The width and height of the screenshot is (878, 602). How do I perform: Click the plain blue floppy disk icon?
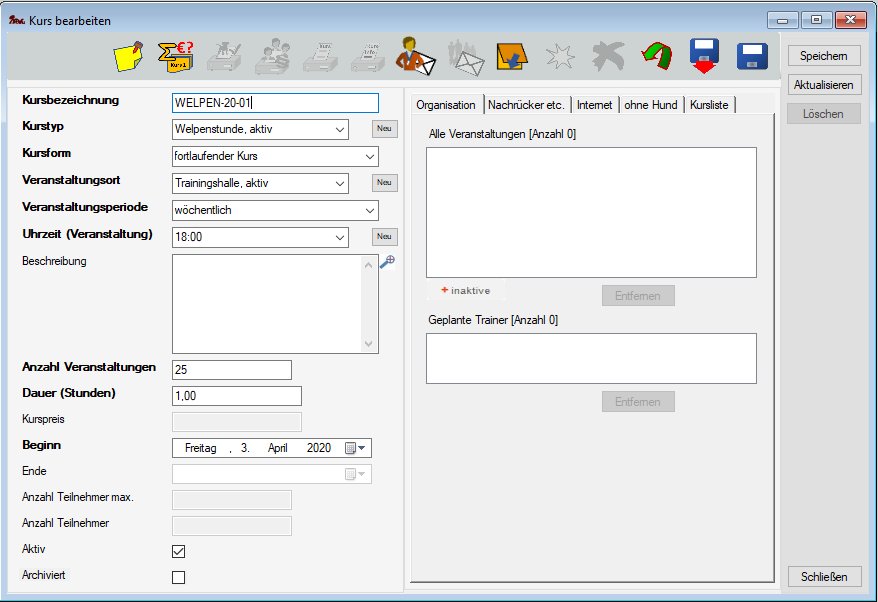pyautogui.click(x=751, y=57)
